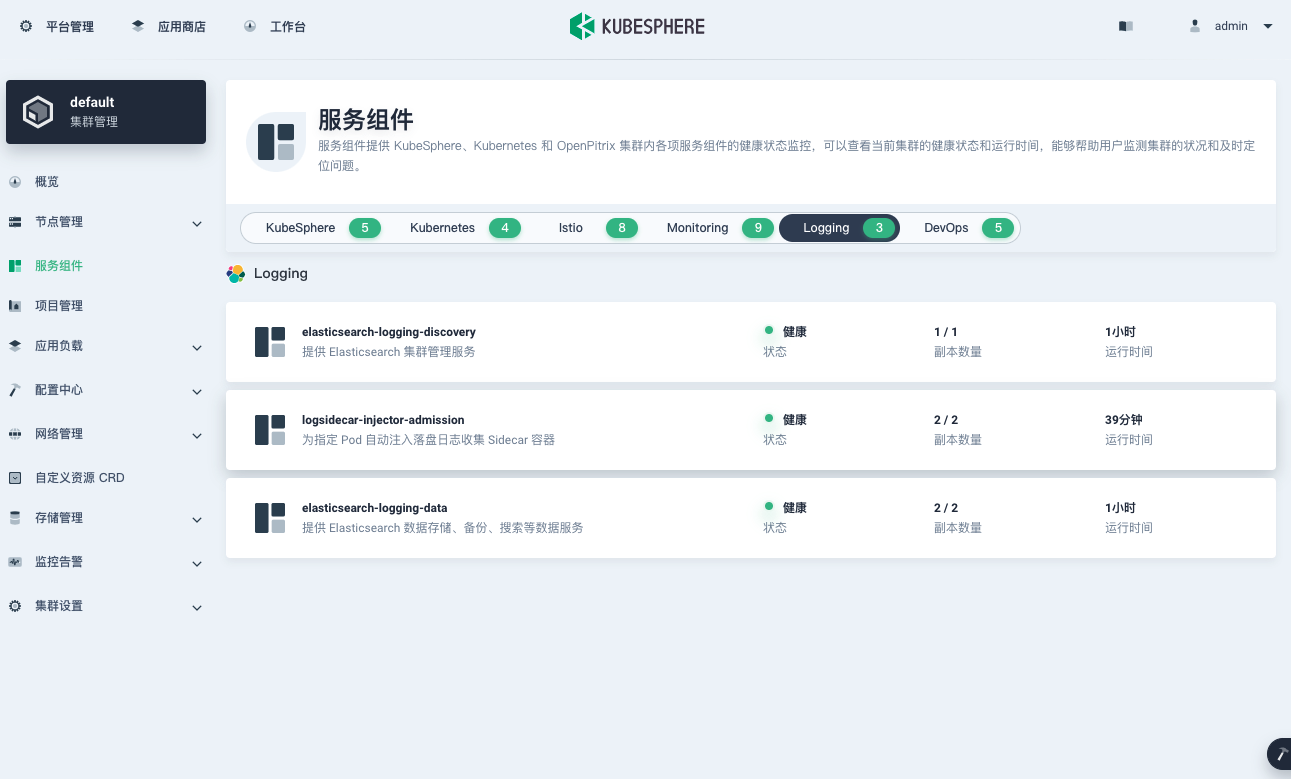Go to 工作台 workbench
The image size is (1291, 779).
click(x=276, y=27)
